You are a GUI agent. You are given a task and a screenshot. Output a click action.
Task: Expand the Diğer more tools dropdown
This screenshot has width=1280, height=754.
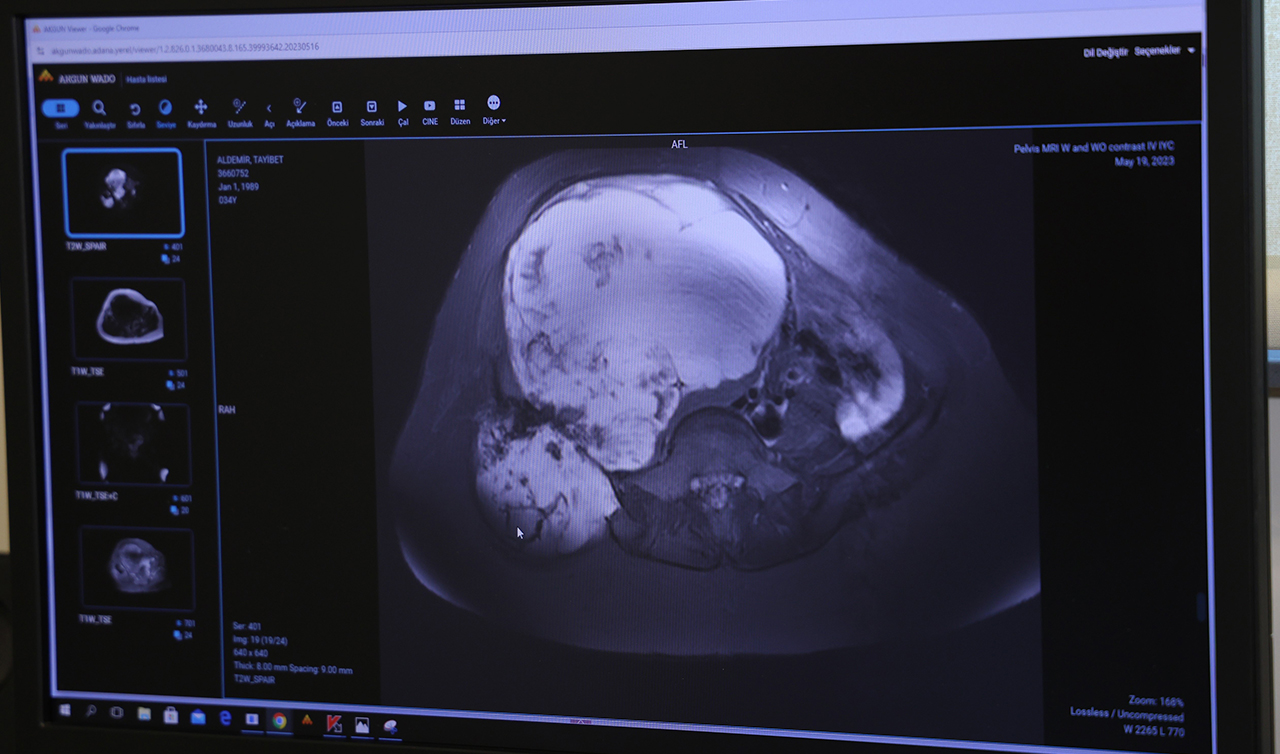coord(493,106)
